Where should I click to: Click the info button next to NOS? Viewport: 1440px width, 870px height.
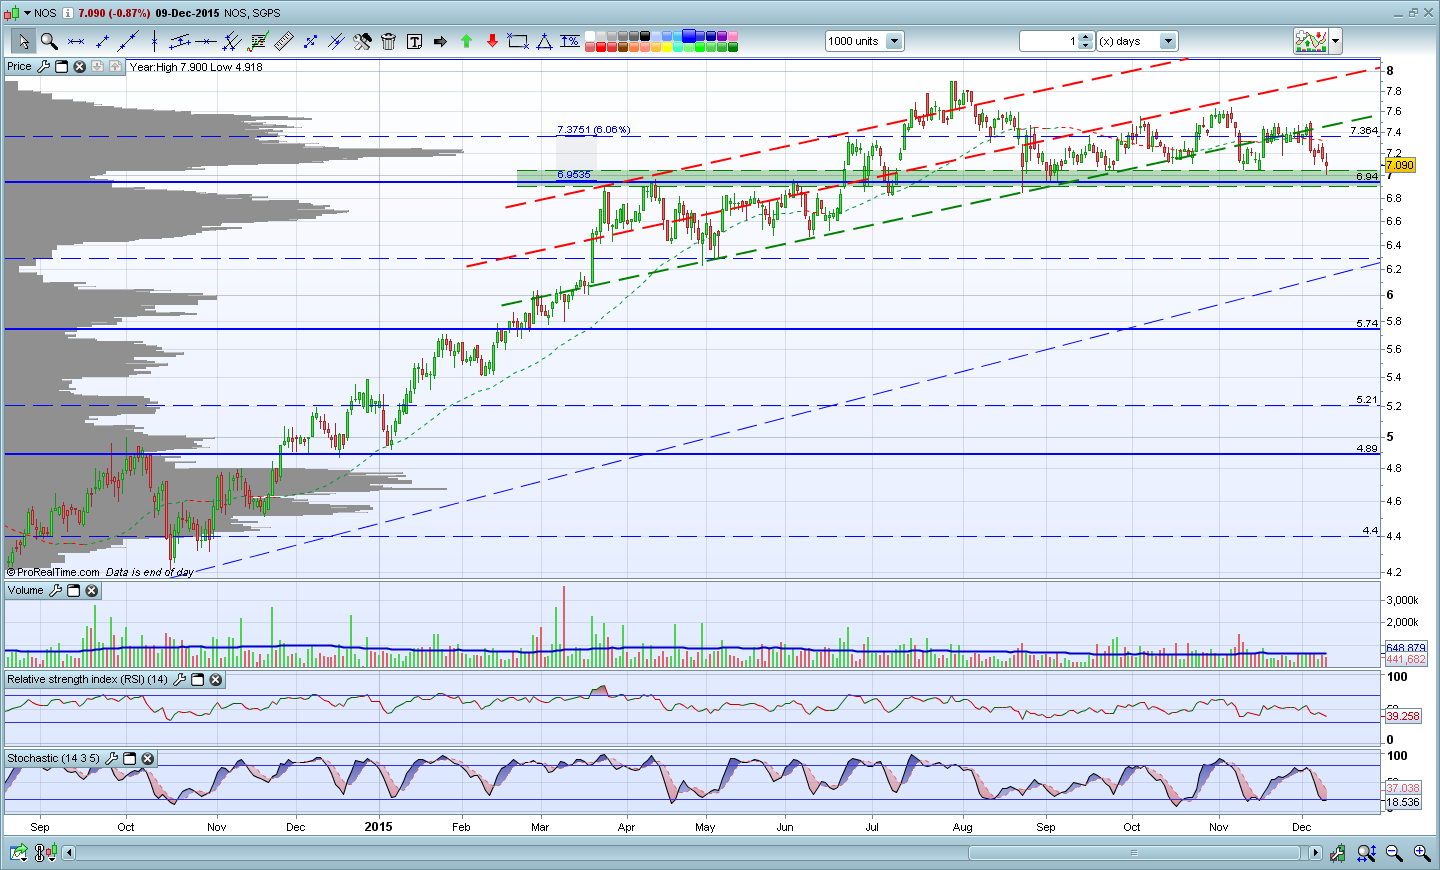click(x=67, y=13)
